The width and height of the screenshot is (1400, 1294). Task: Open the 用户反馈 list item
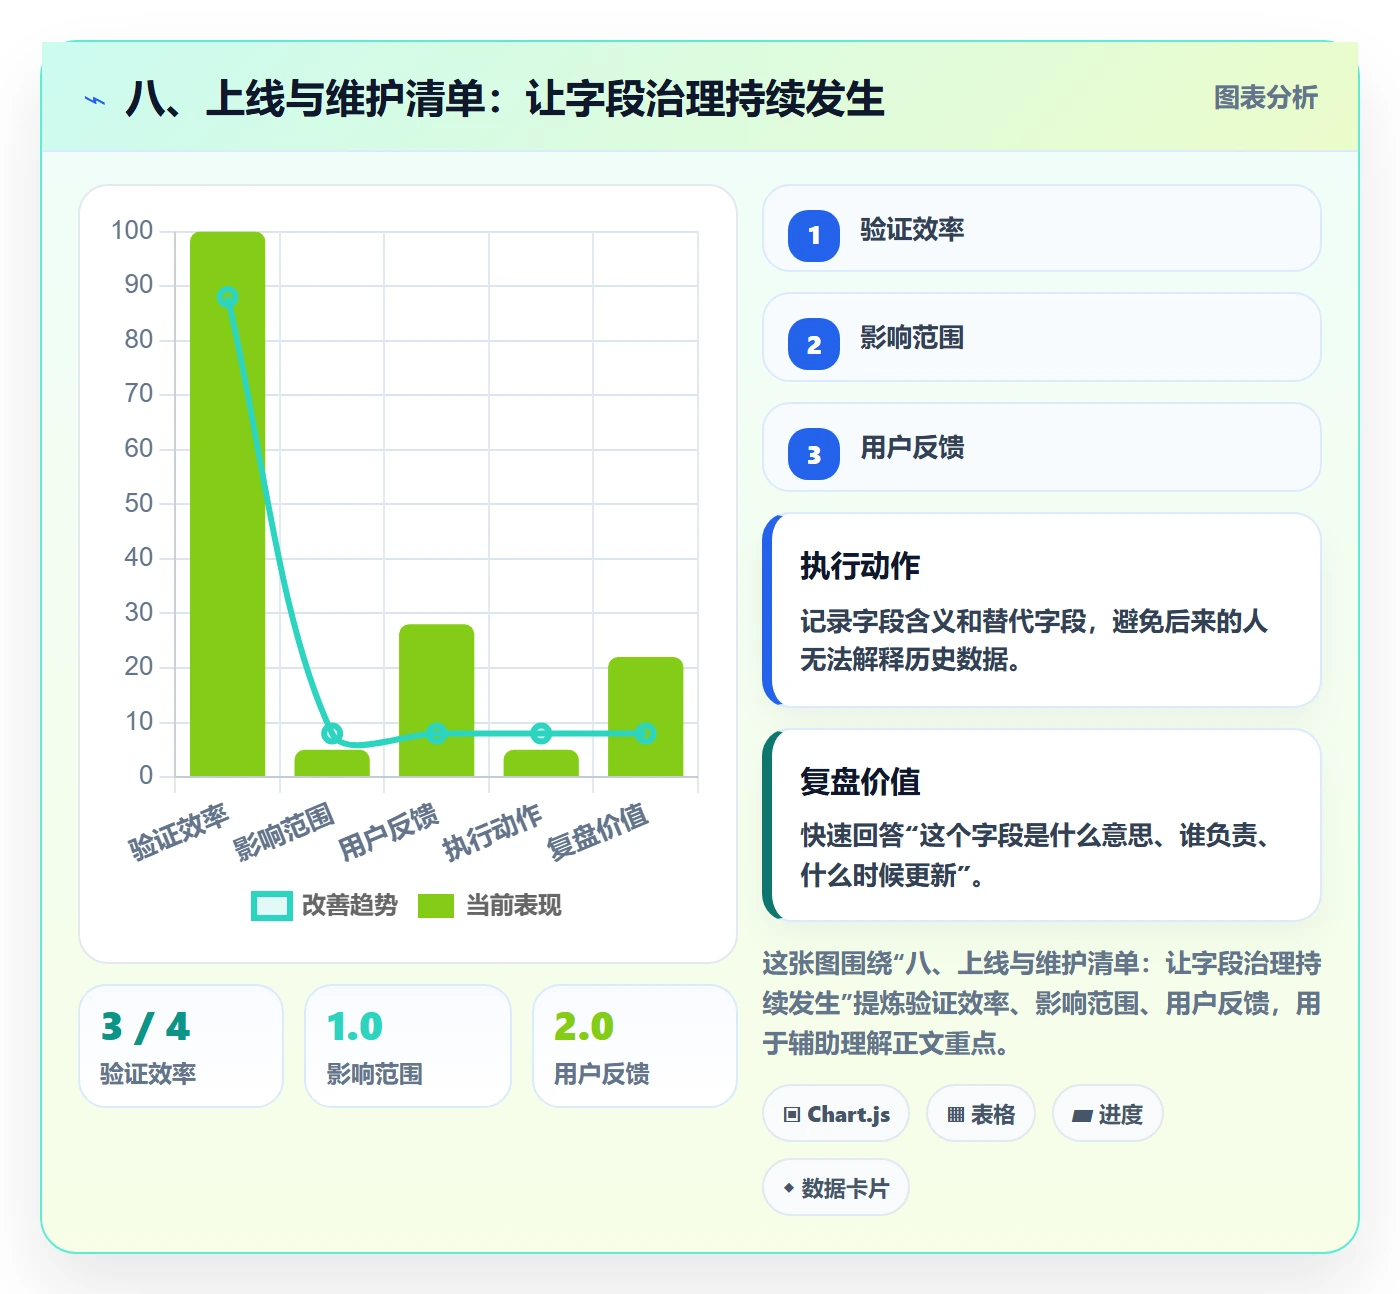[1042, 447]
